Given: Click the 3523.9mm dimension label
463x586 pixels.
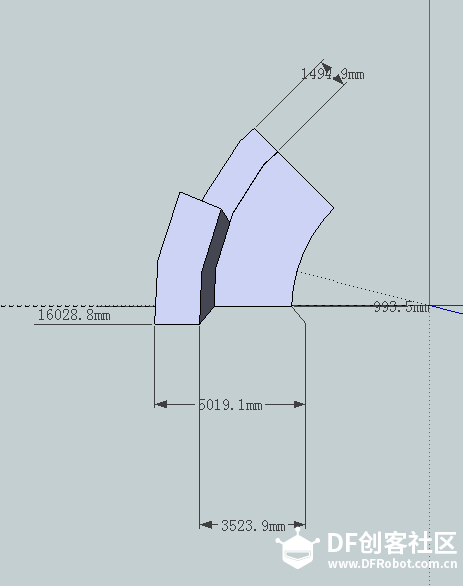Looking at the screenshot, I should coord(253,526).
